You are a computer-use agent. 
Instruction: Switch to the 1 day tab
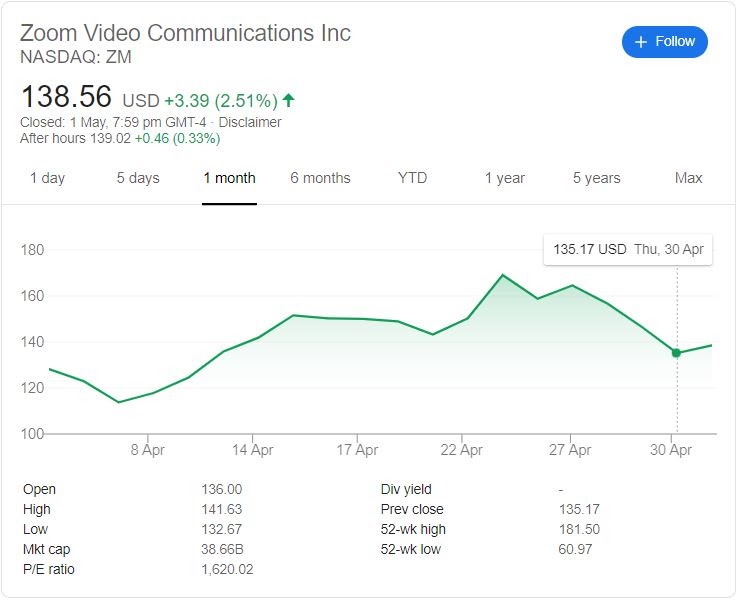47,178
